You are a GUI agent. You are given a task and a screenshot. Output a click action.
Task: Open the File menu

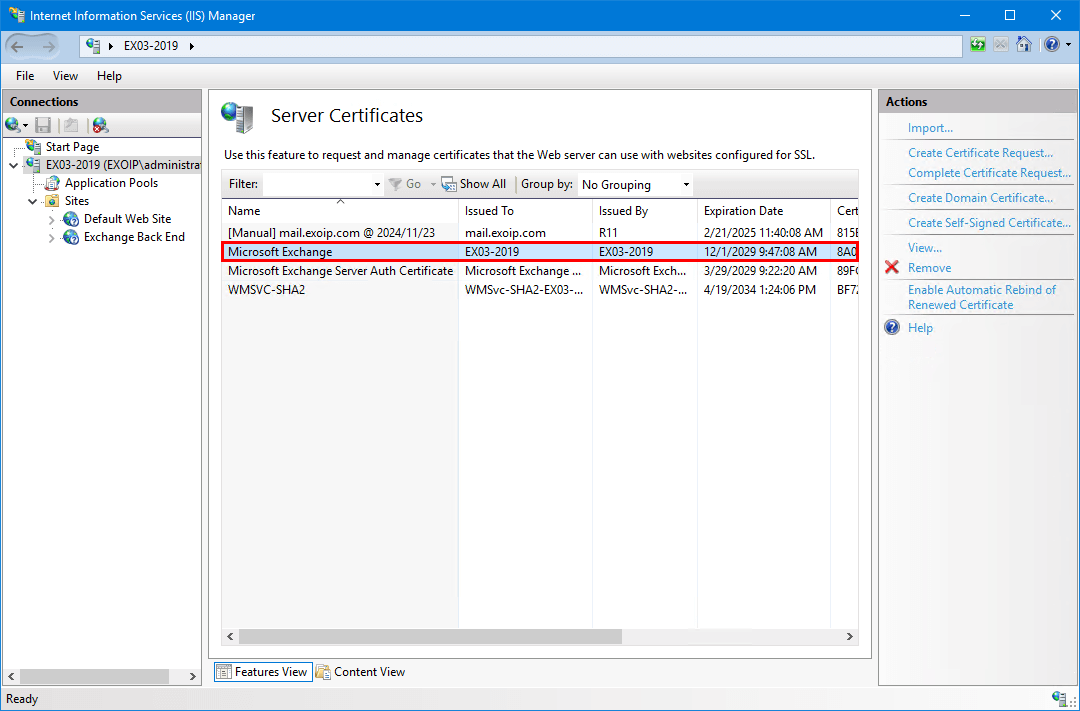pos(25,76)
